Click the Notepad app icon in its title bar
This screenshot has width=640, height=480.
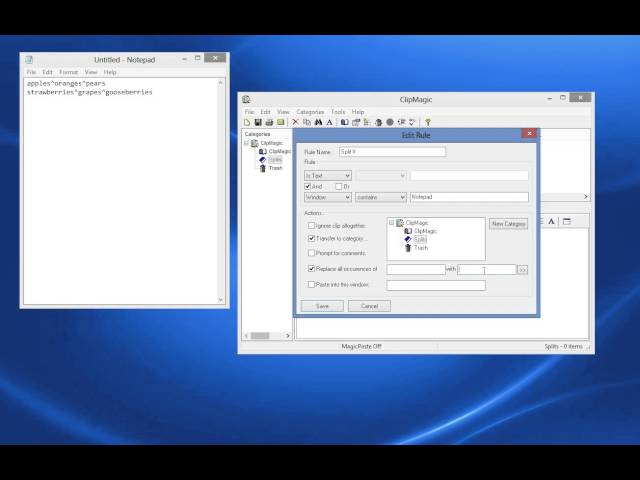(29, 60)
